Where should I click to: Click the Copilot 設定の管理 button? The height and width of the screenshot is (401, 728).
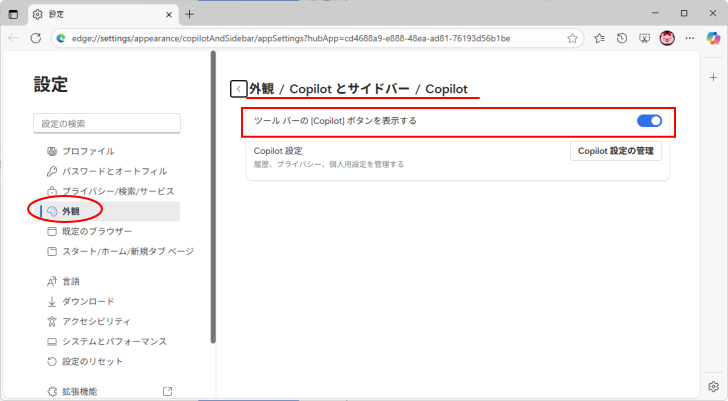[616, 151]
